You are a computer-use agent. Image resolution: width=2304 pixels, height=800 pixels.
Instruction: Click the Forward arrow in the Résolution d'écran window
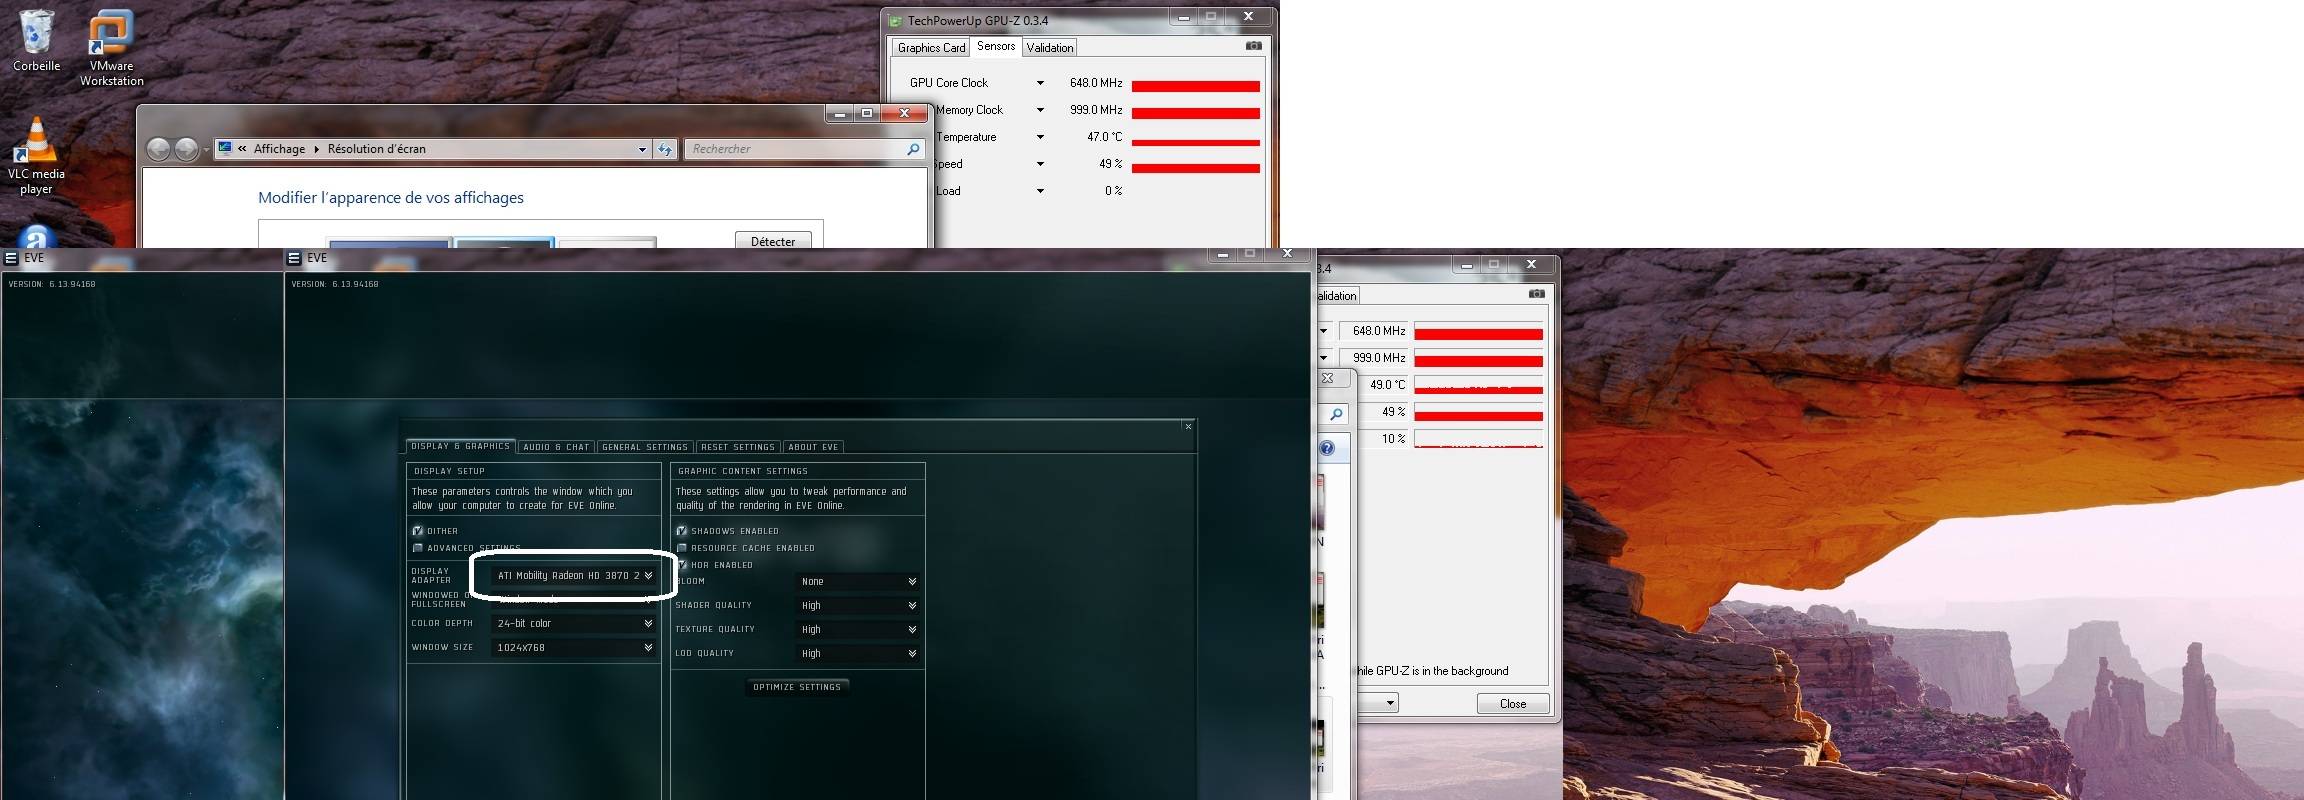pyautogui.click(x=186, y=149)
